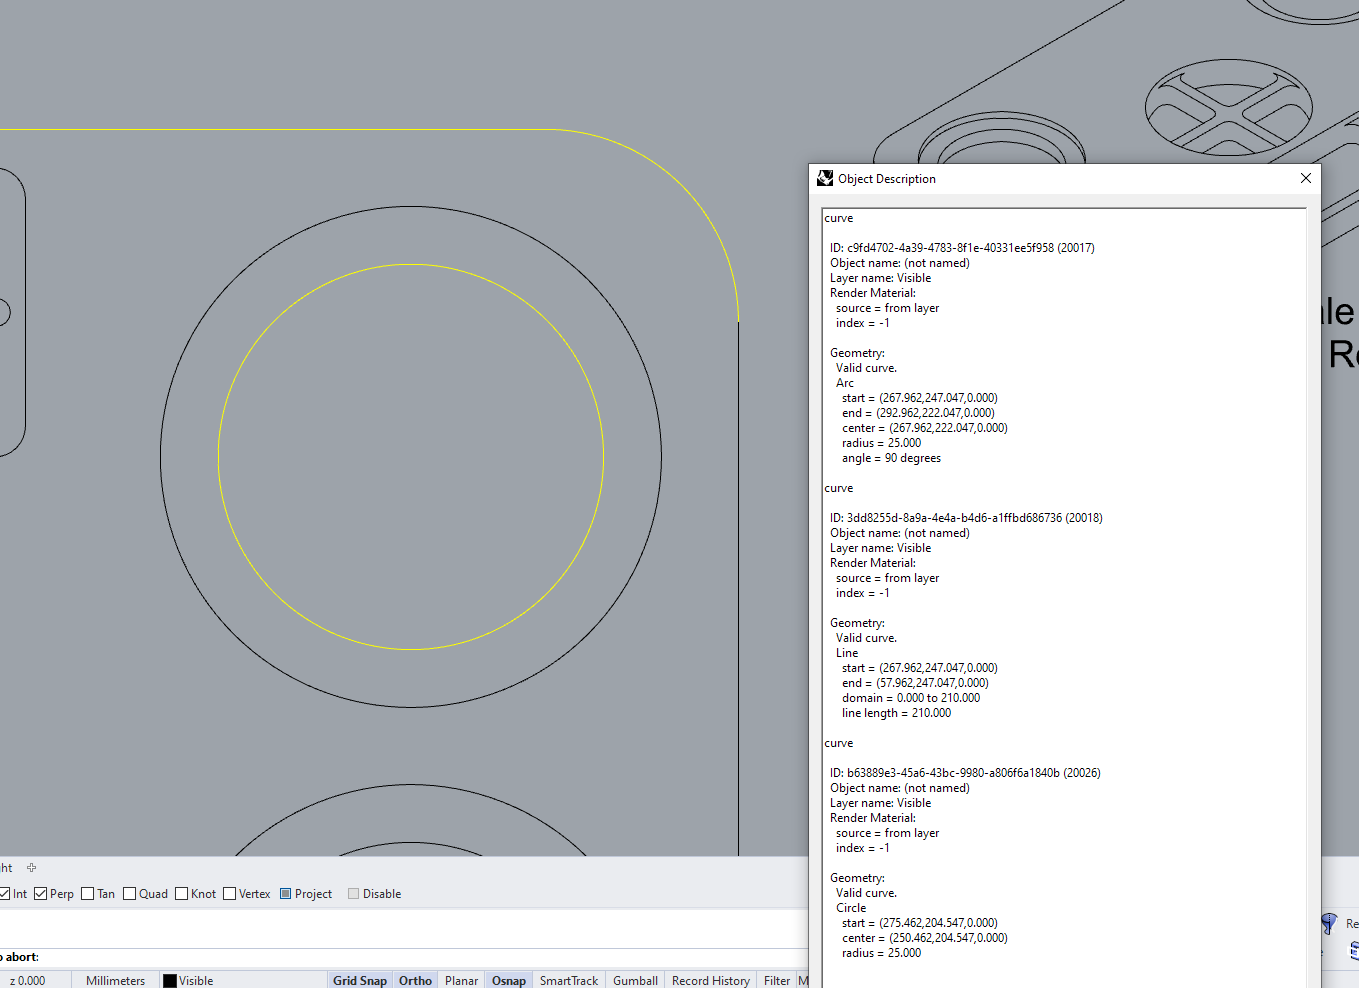
Task: Turn off Grid Snap in the status bar
Action: [359, 980]
